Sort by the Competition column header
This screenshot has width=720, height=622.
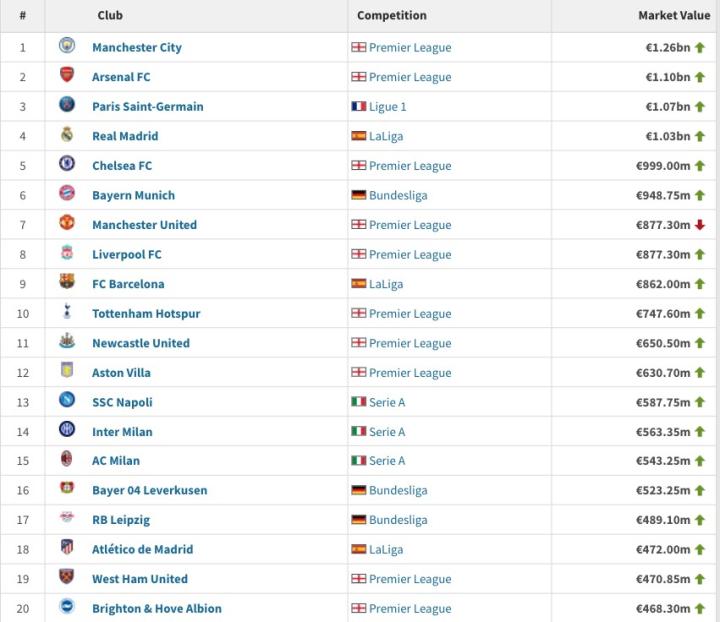392,16
